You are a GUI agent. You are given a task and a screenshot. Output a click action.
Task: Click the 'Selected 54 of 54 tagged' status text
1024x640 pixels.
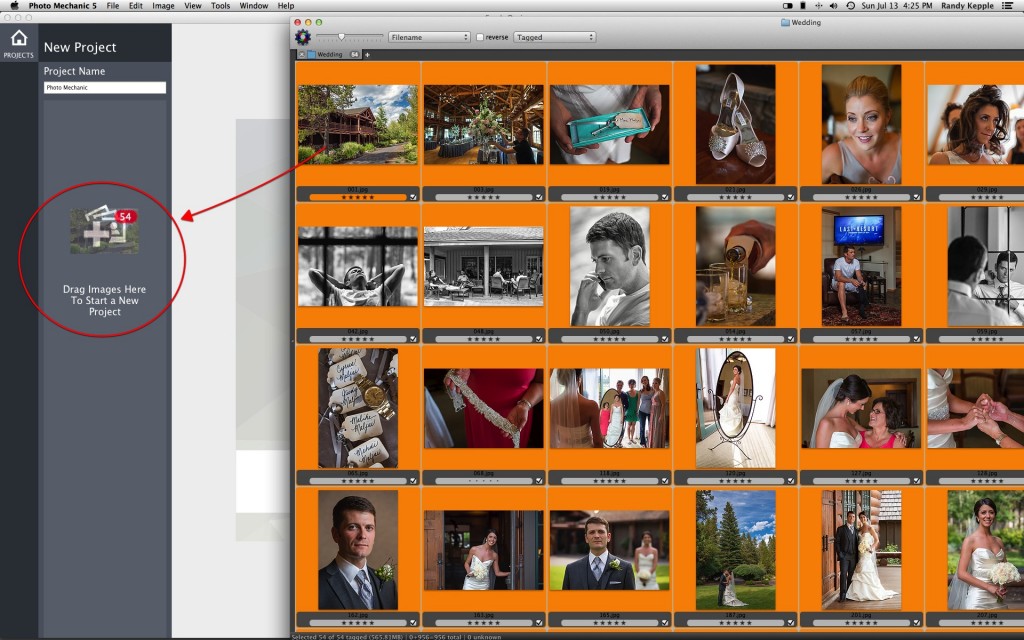[348, 637]
